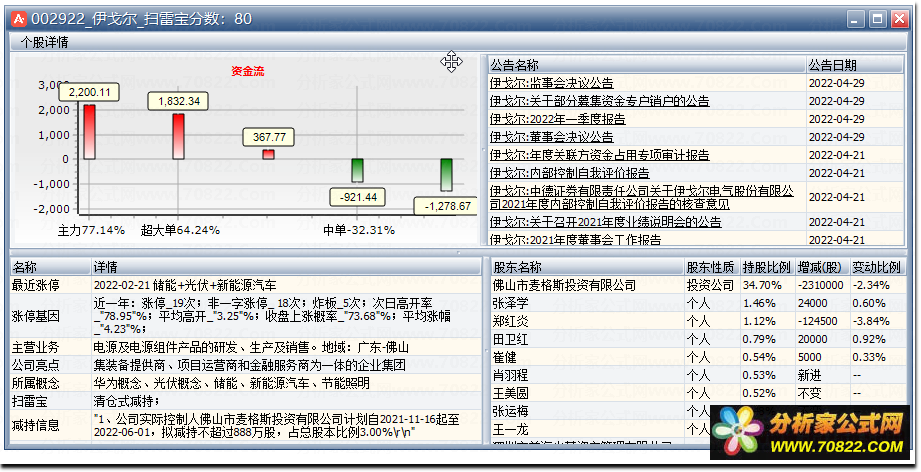Select shareholder row 崔健
The image size is (921, 472).
tap(697, 357)
